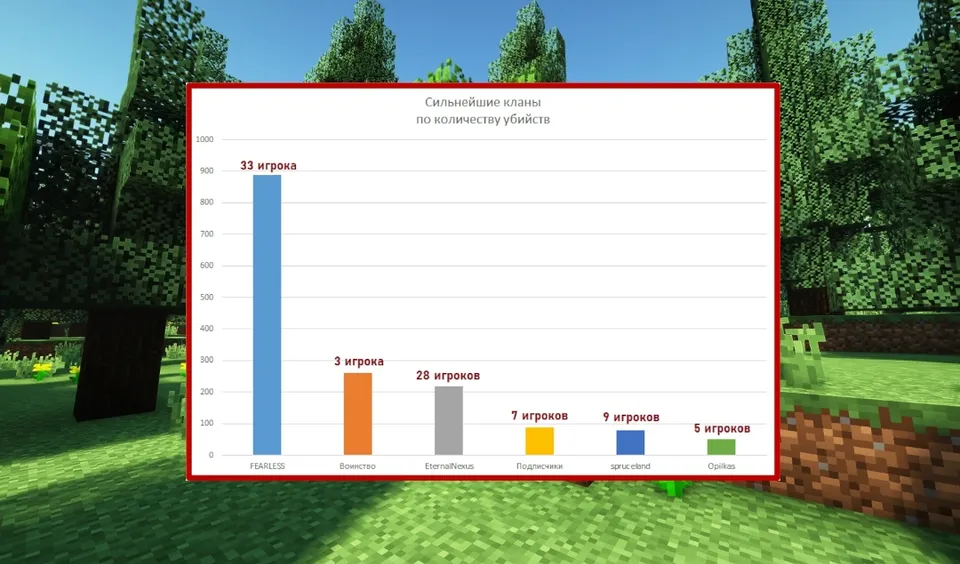
Task: Click the 600 value on the vertical axis
Action: point(207,266)
